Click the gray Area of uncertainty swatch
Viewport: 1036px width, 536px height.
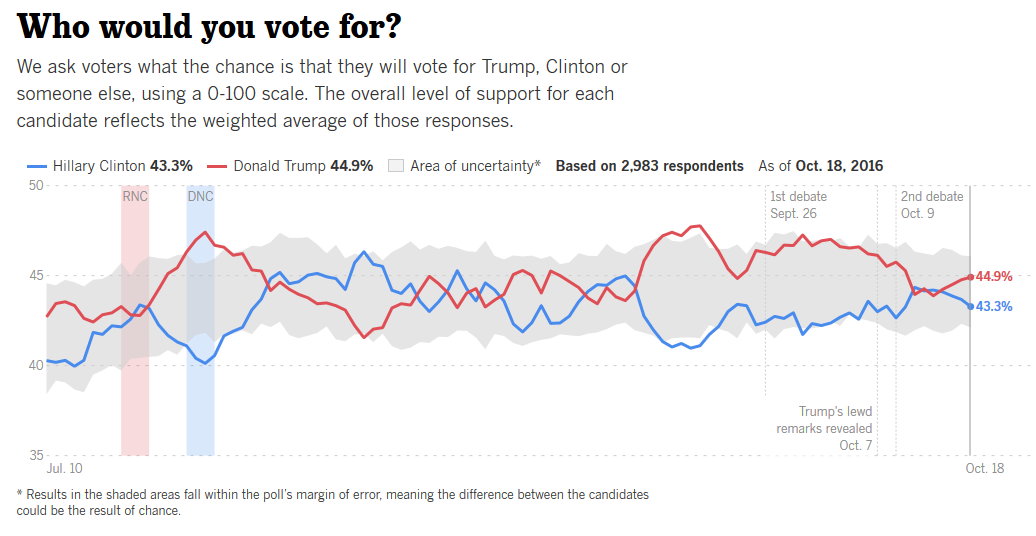pos(395,166)
